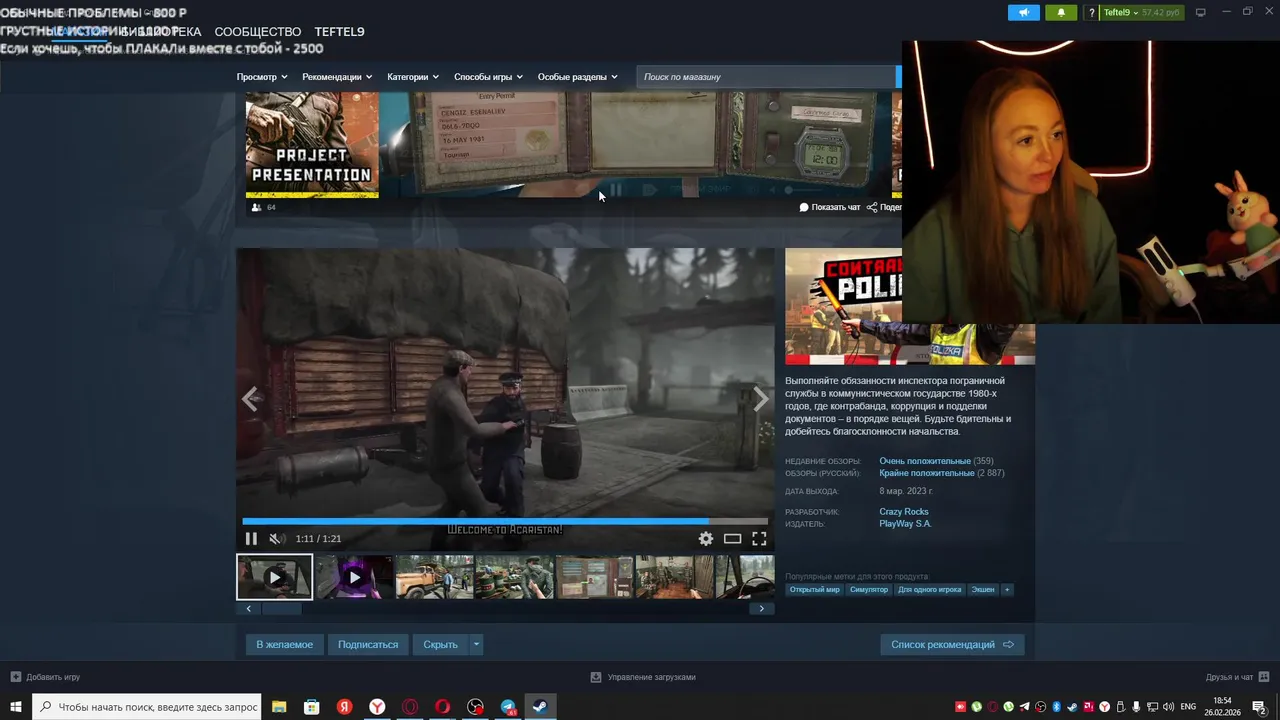The image size is (1280, 720).
Task: Open the Windows Start menu
Action: pos(16,707)
